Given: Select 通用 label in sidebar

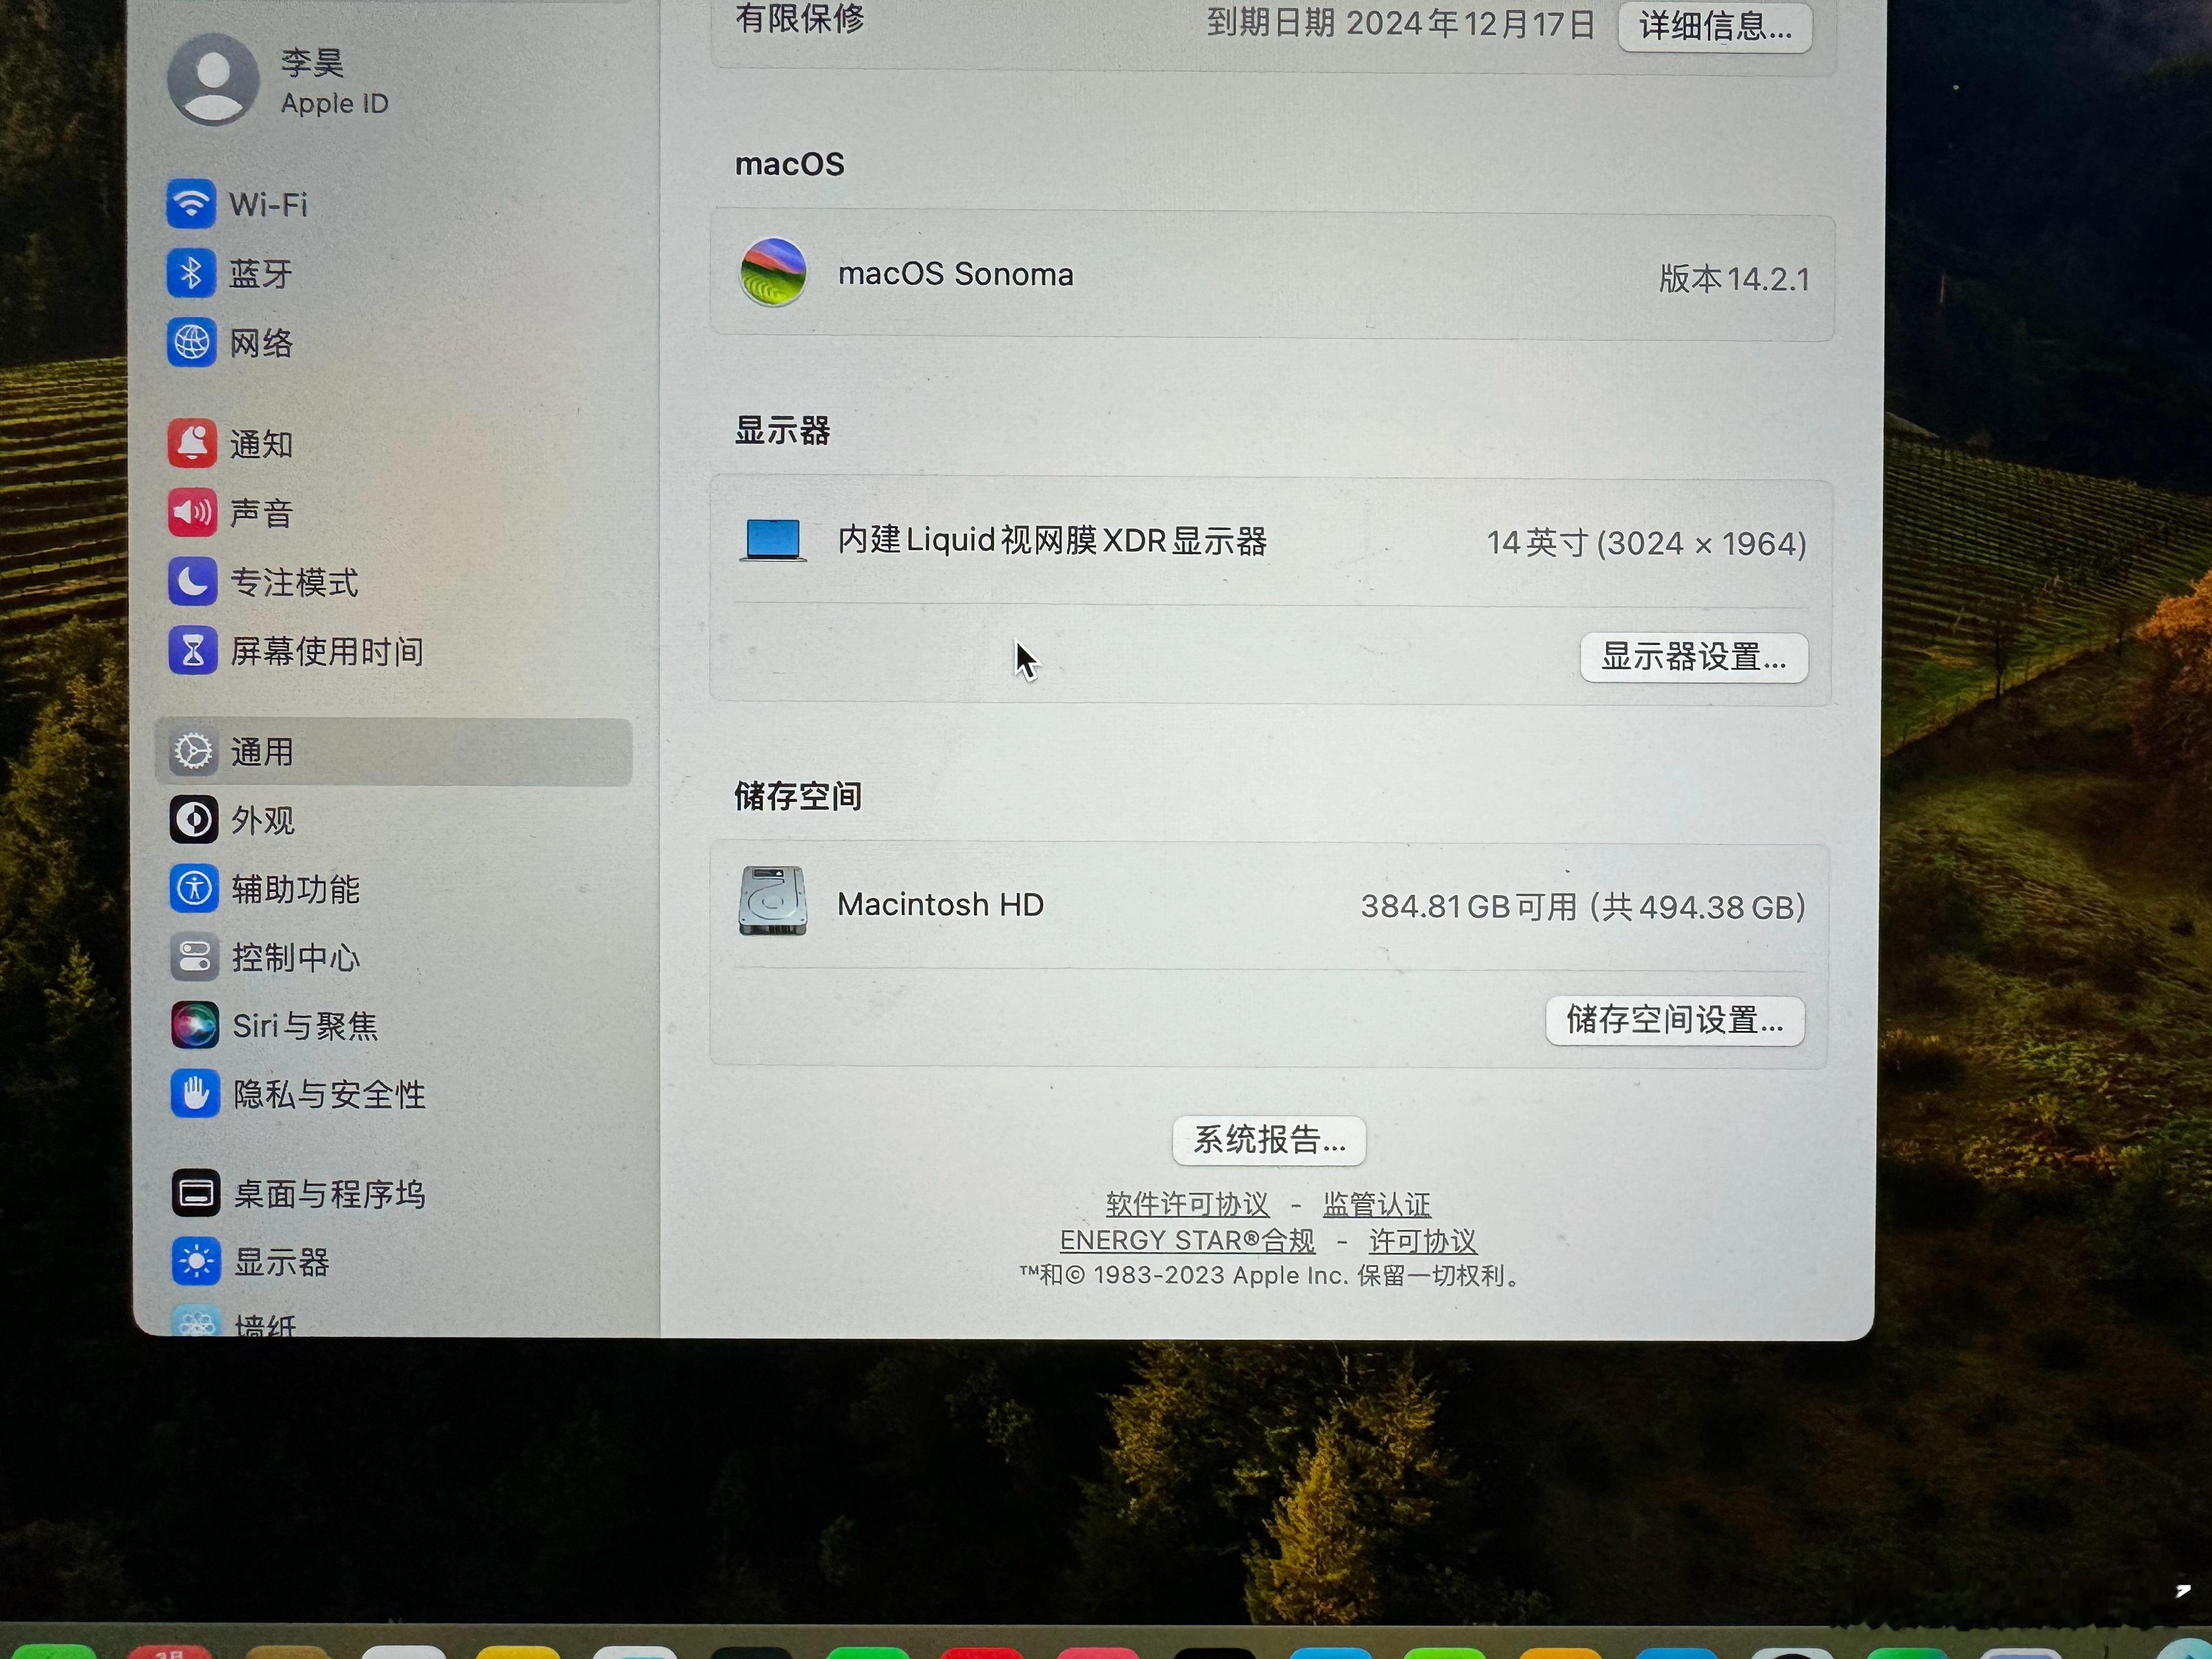Looking at the screenshot, I should pyautogui.click(x=262, y=752).
